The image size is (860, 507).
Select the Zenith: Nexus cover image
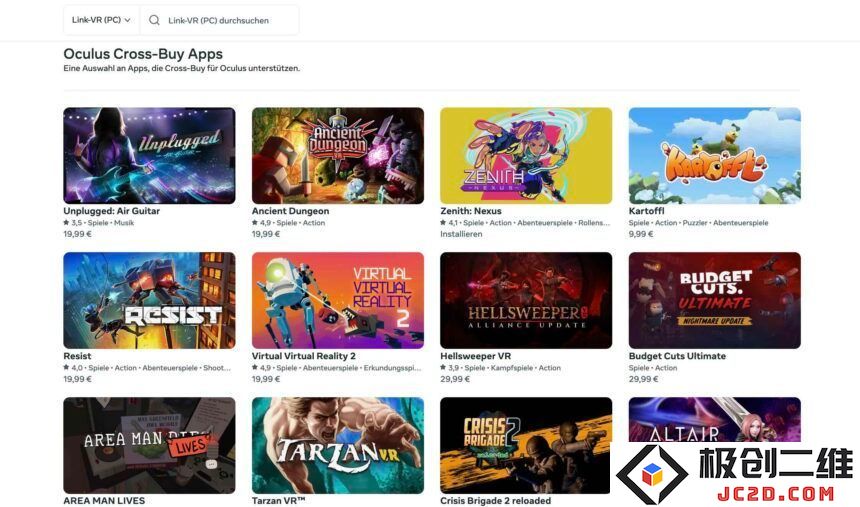(526, 156)
